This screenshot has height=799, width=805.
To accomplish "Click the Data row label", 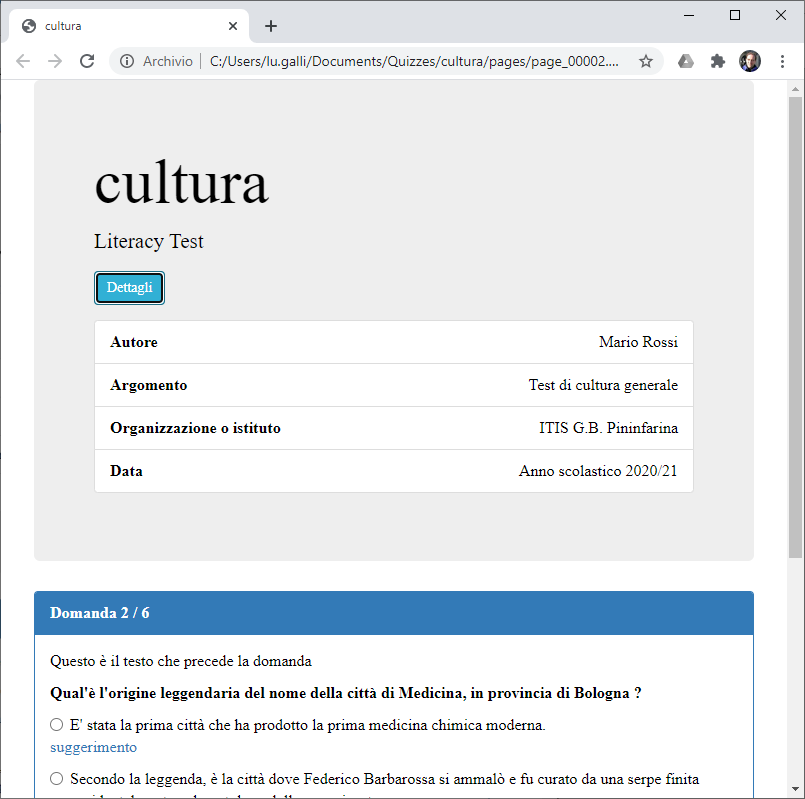I will pos(126,471).
